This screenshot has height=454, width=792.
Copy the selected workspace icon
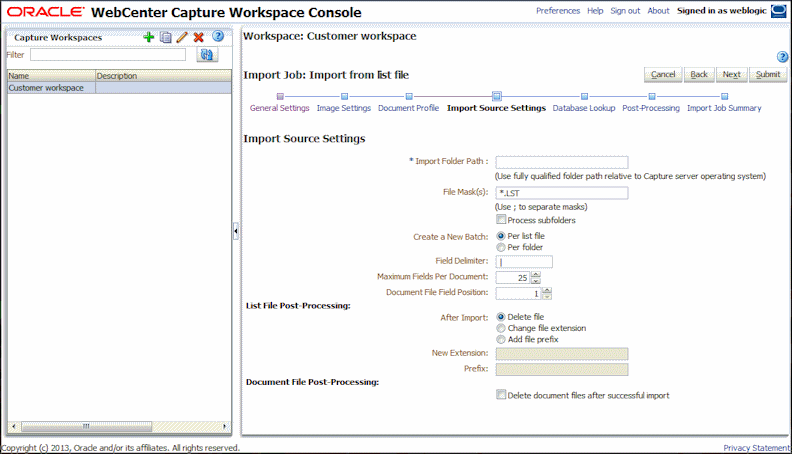[x=165, y=37]
